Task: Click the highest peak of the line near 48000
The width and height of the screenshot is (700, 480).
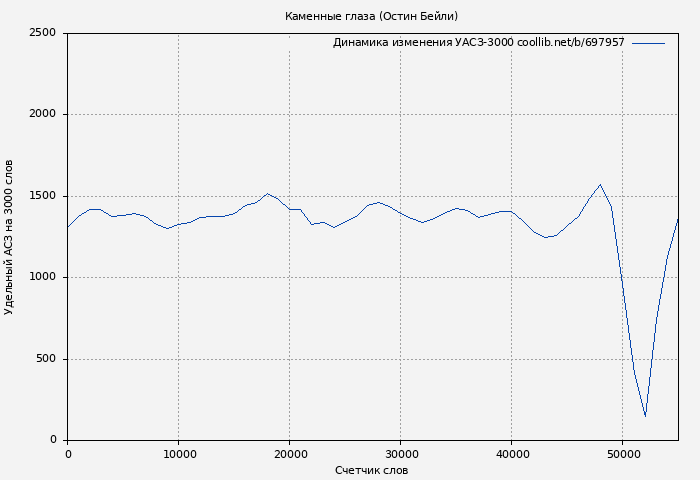Action: tap(600, 185)
